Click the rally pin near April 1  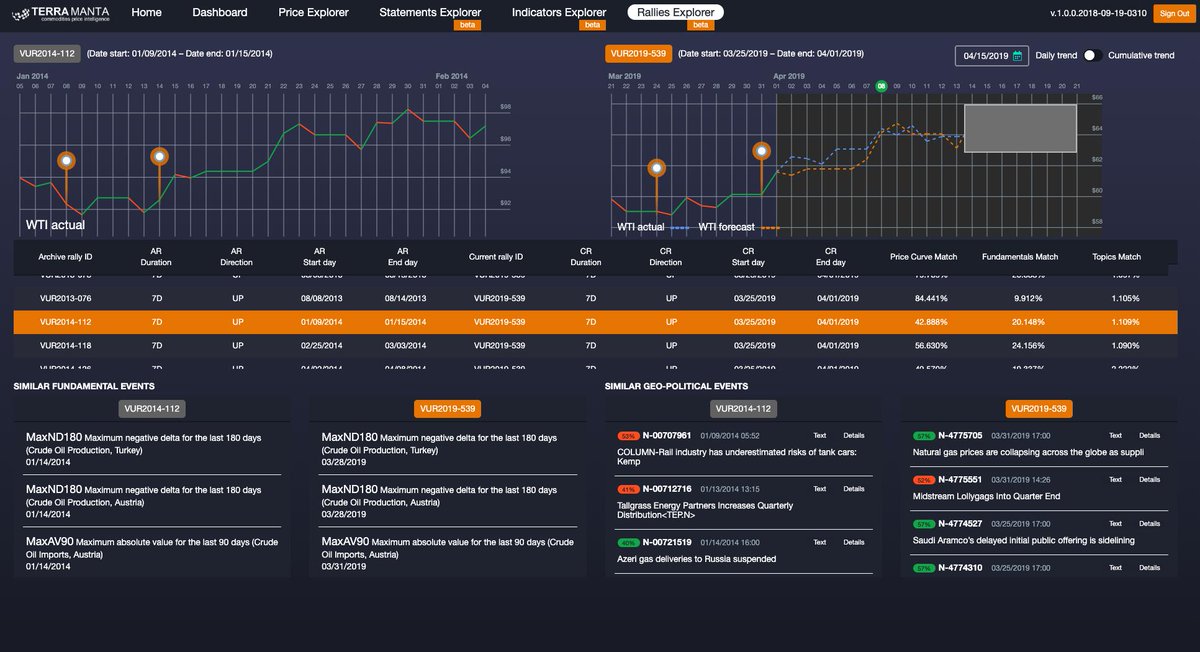pos(761,150)
